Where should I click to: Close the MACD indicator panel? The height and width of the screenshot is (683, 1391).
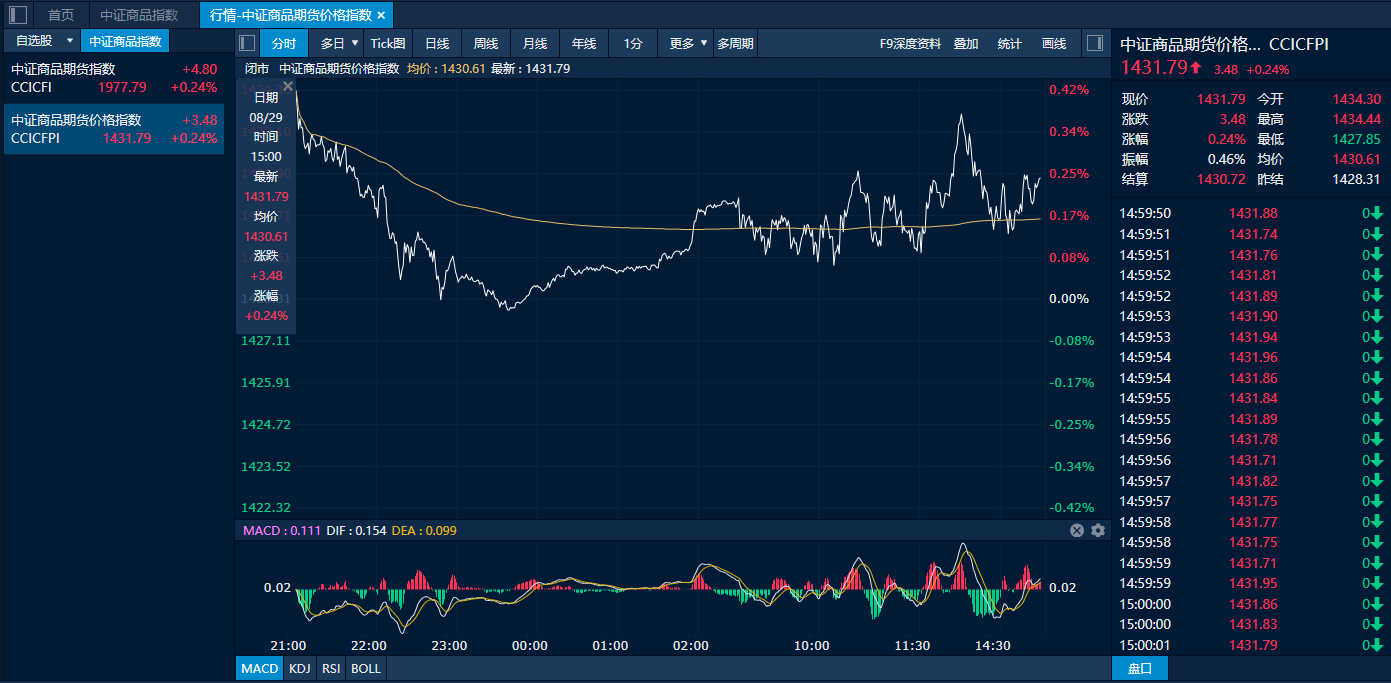[x=1077, y=531]
